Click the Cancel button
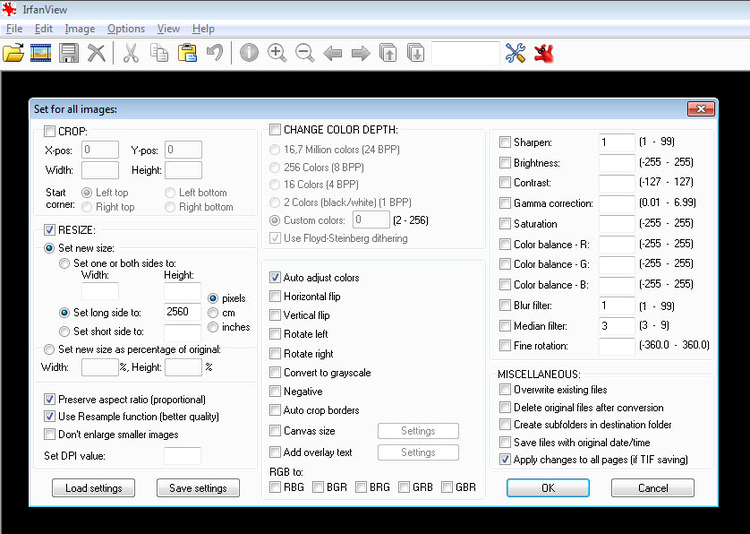Image resolution: width=750 pixels, height=534 pixels. [653, 488]
